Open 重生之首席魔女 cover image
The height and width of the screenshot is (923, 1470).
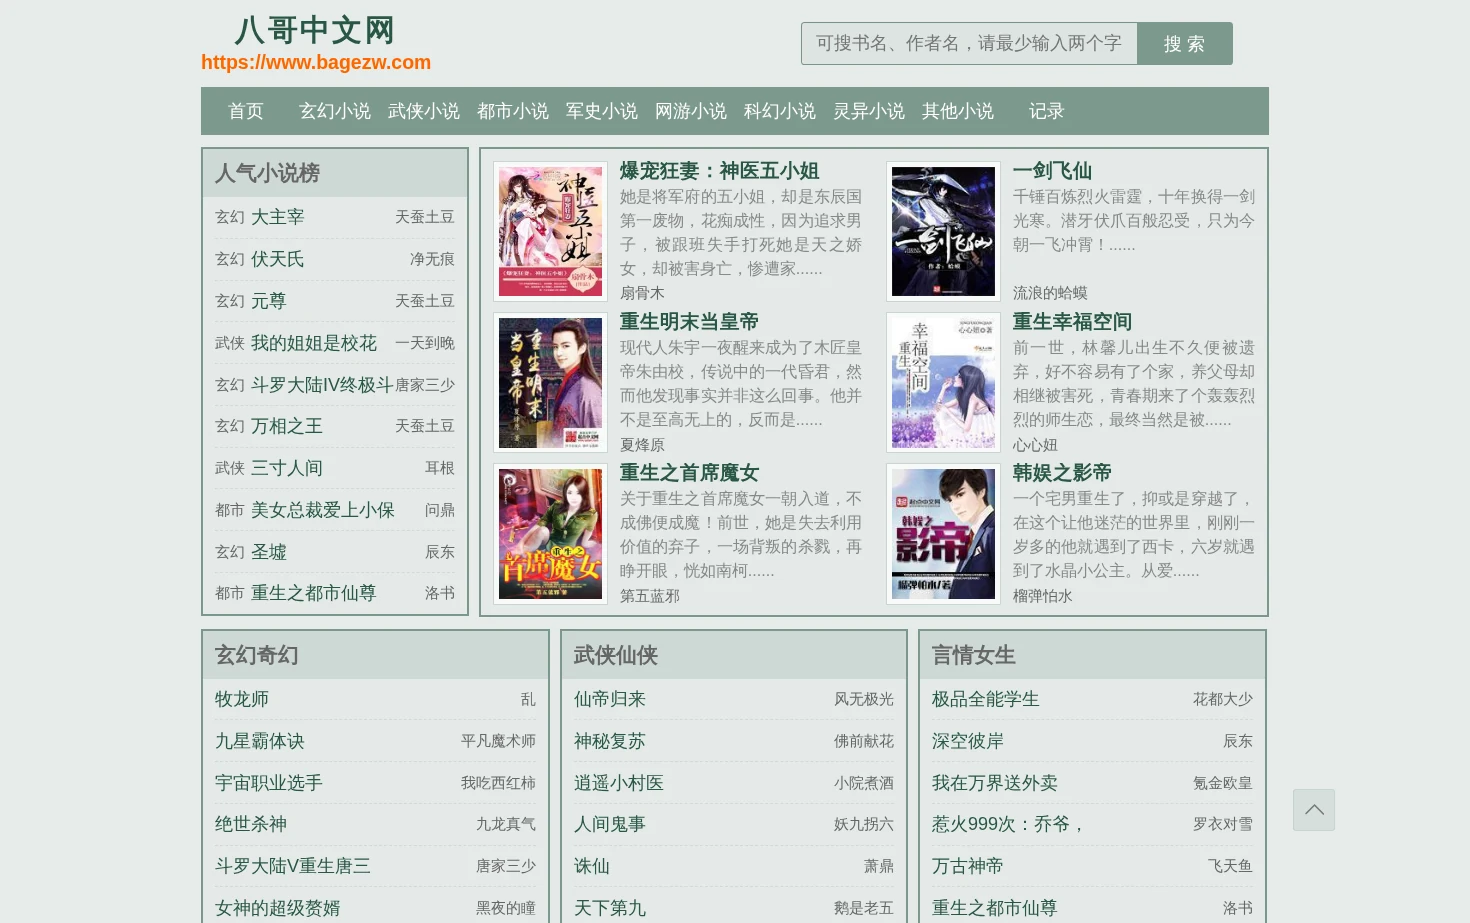(x=550, y=534)
